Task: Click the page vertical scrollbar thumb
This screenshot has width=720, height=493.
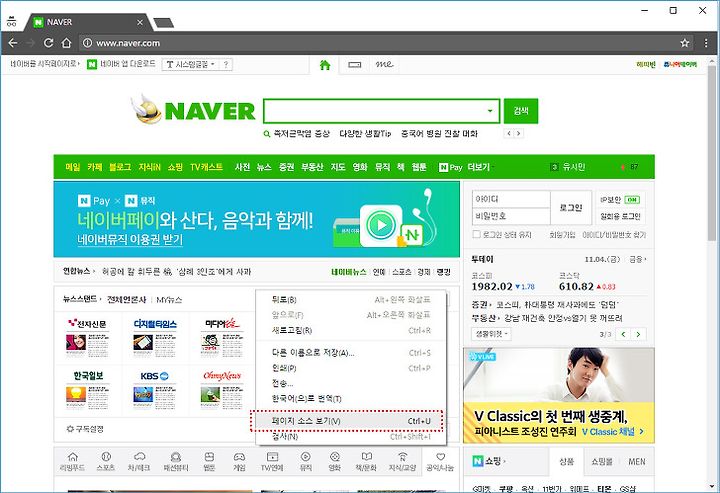Action: coord(712,151)
